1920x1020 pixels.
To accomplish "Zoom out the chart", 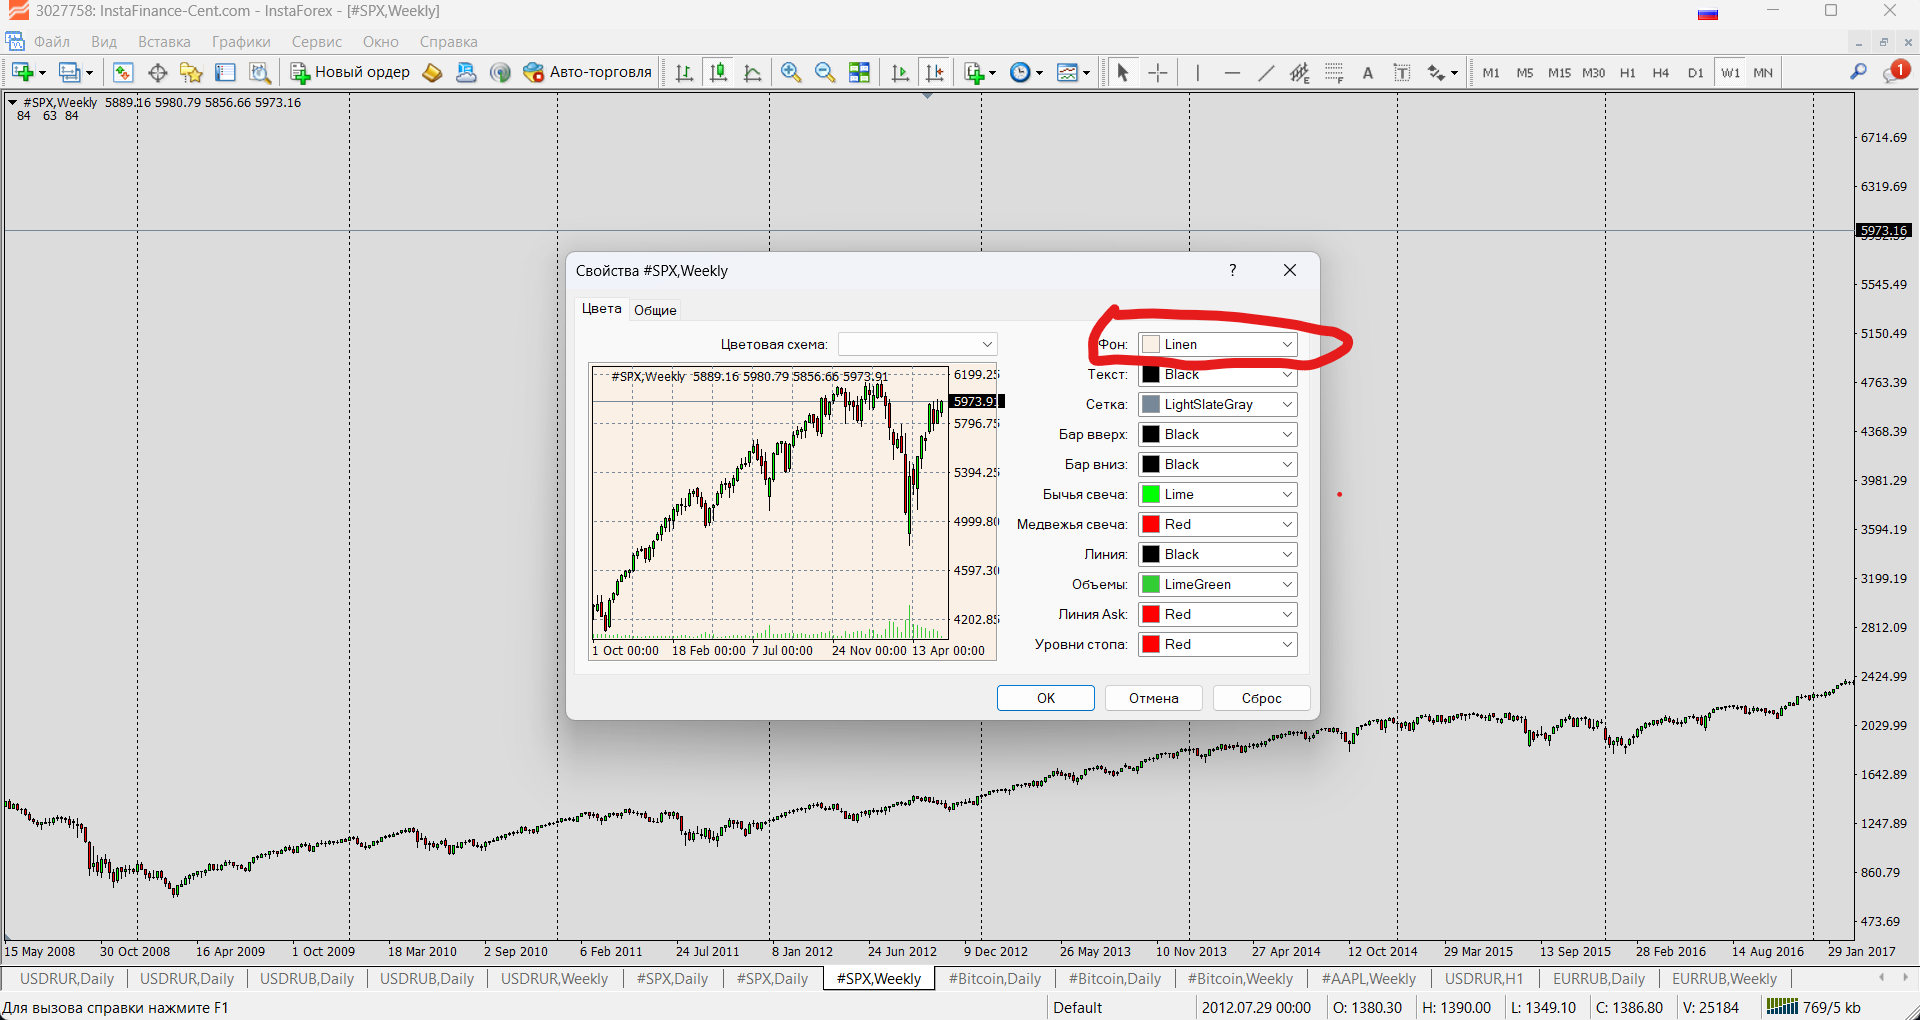I will (x=825, y=72).
